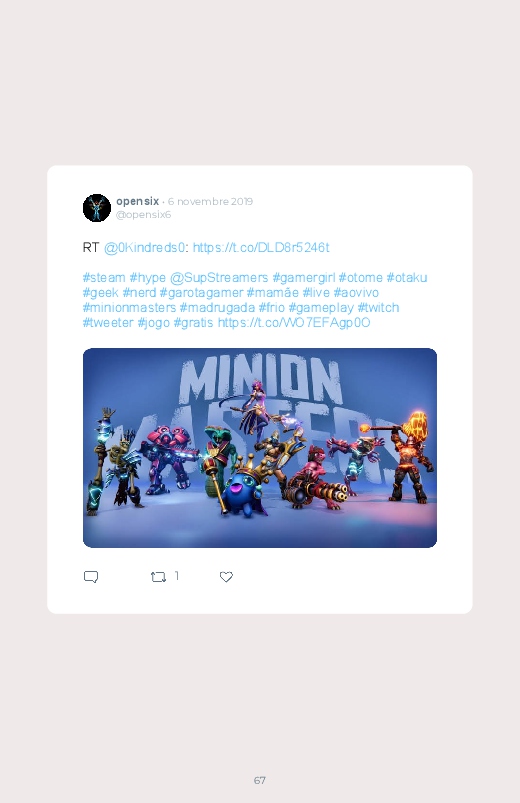Like the tweet with heart icon

226,577
